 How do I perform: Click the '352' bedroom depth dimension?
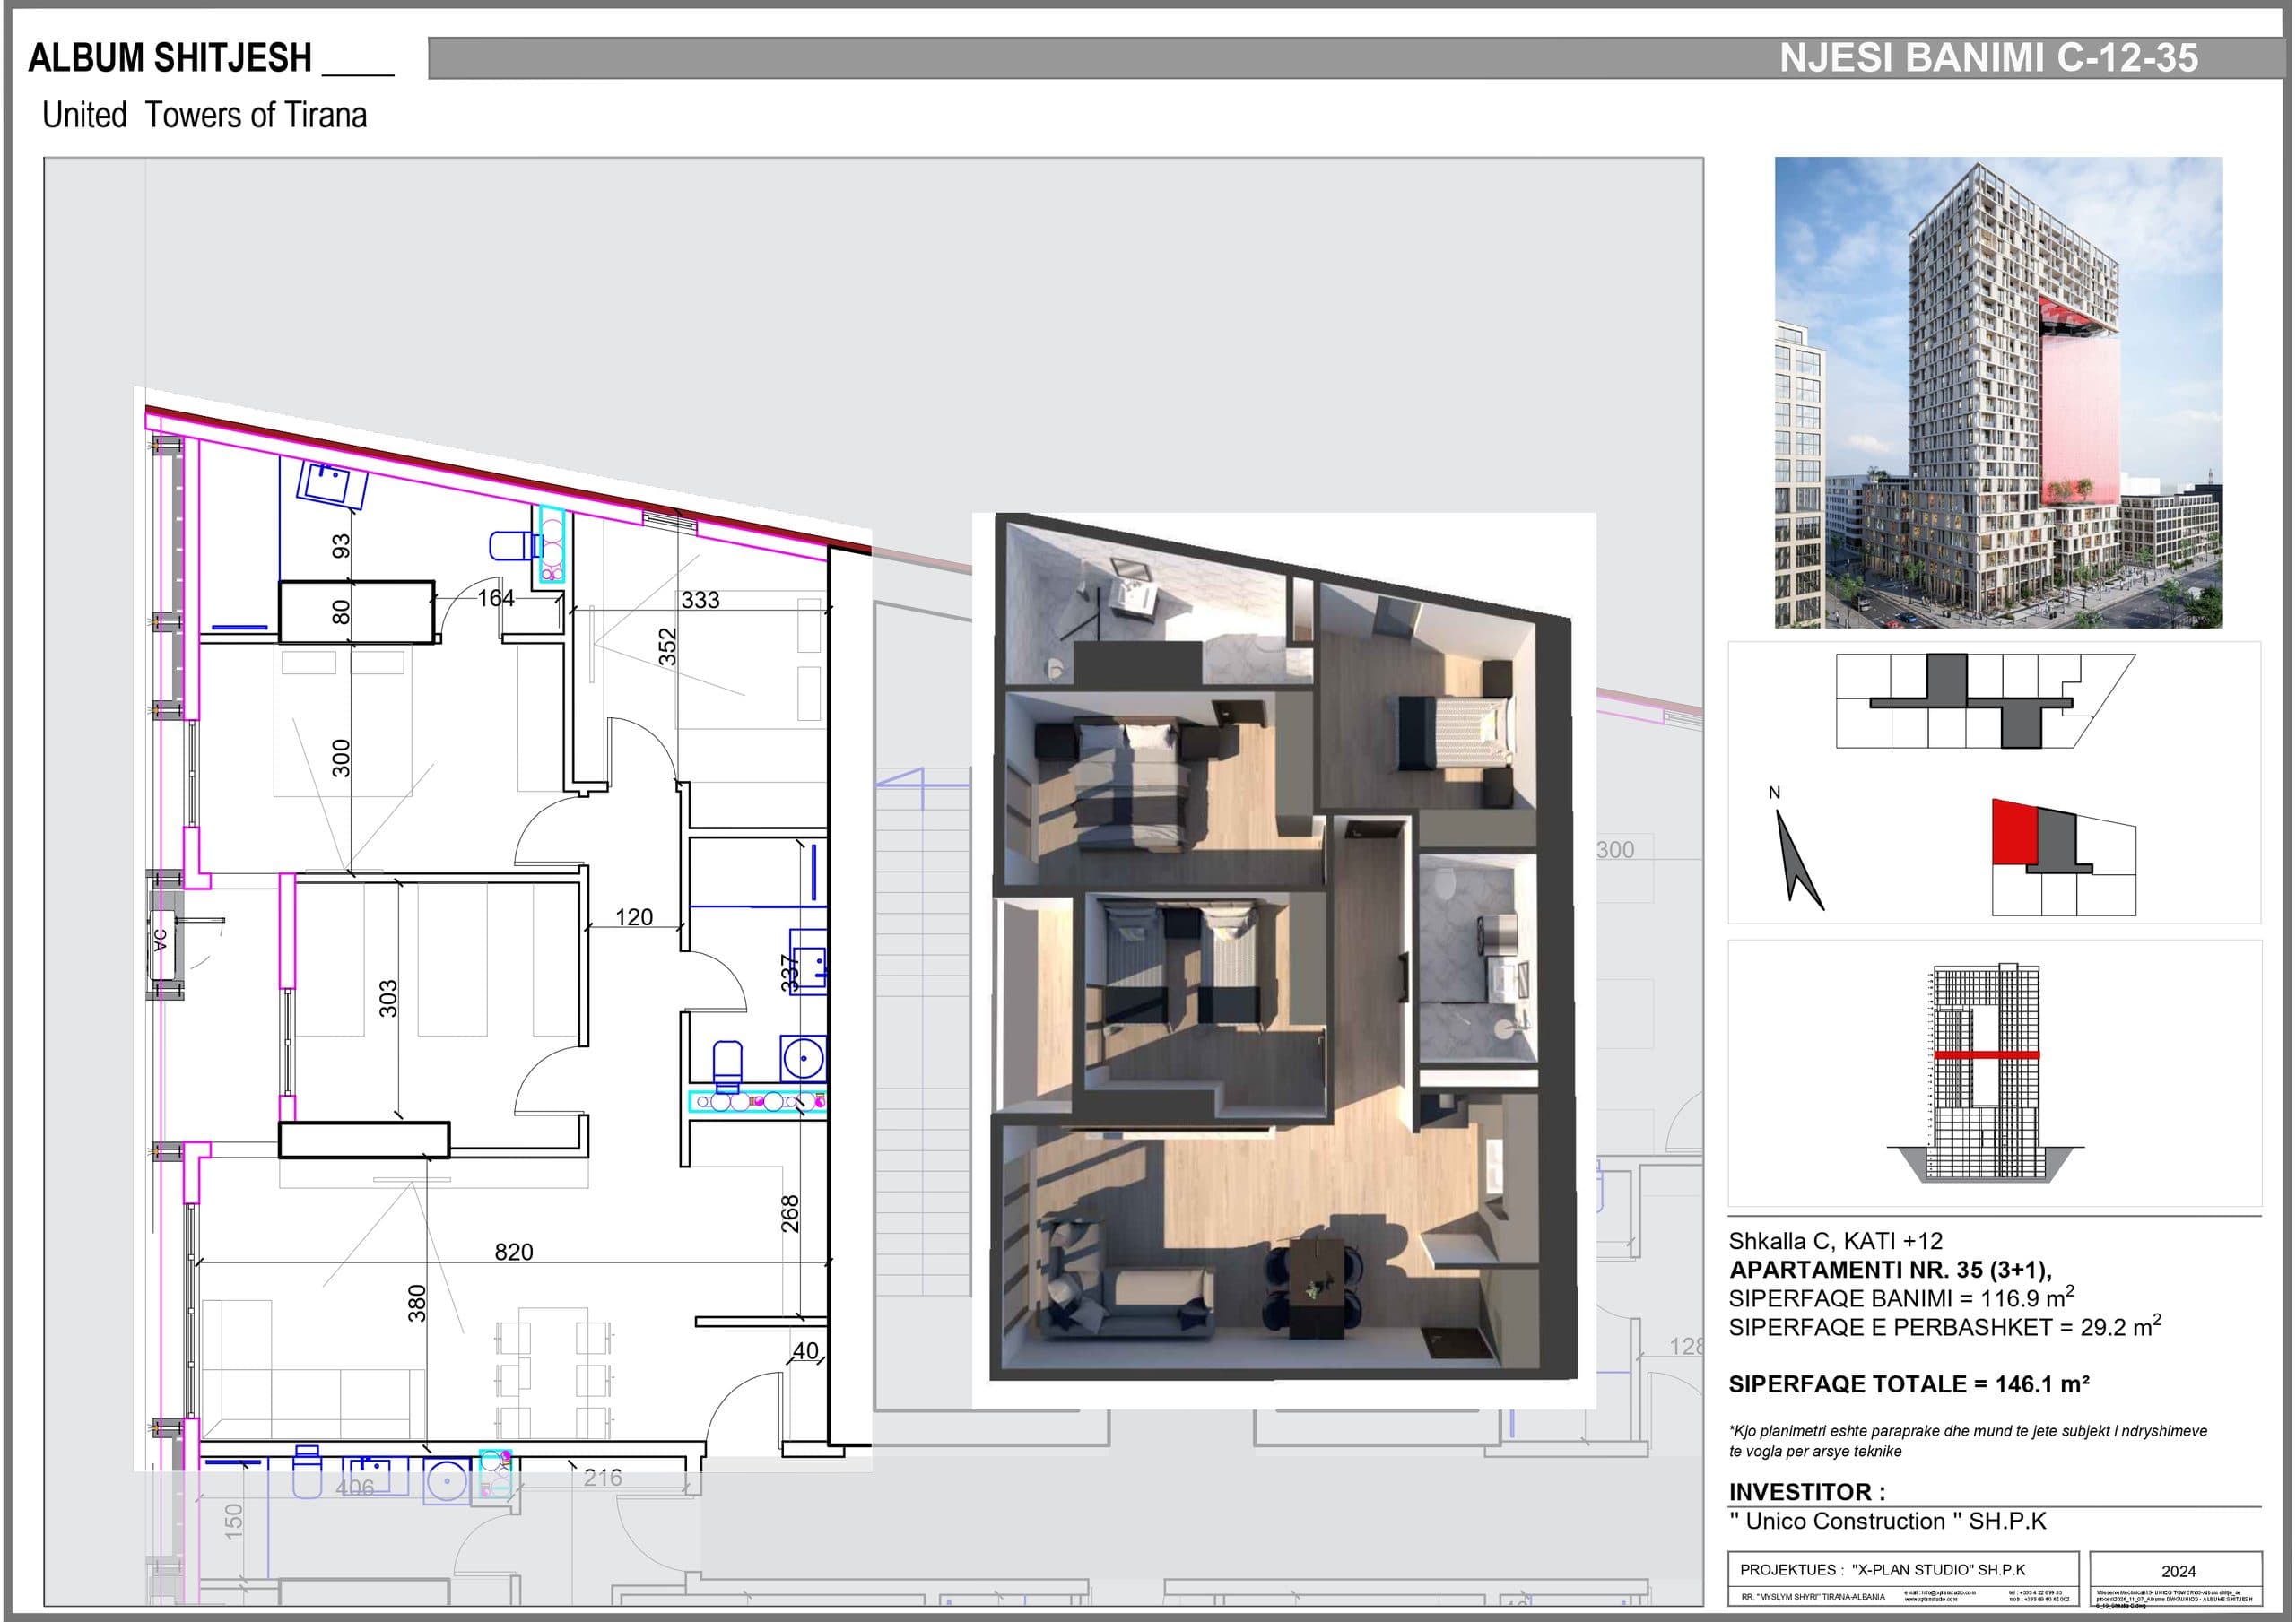[667, 647]
